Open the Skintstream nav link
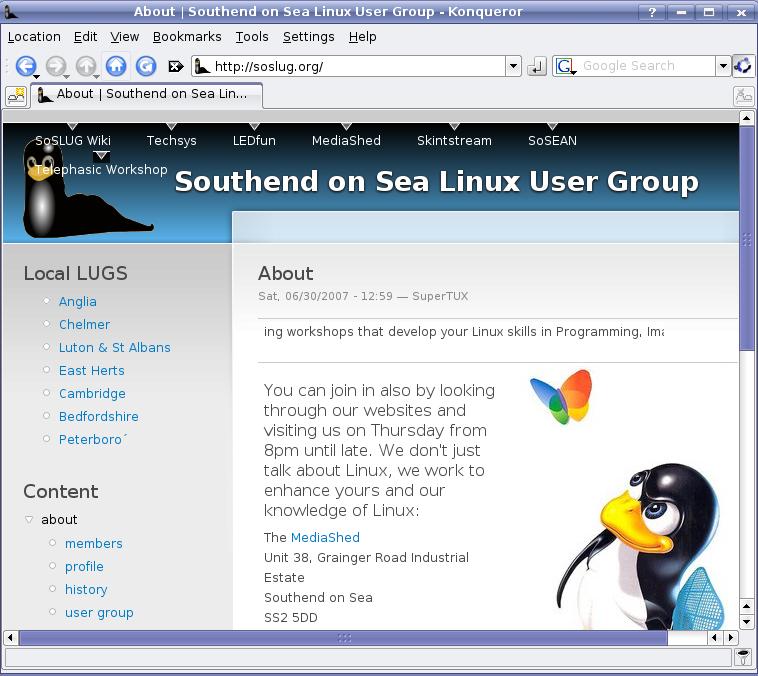Screen dimensions: 758x676 pos(454,141)
